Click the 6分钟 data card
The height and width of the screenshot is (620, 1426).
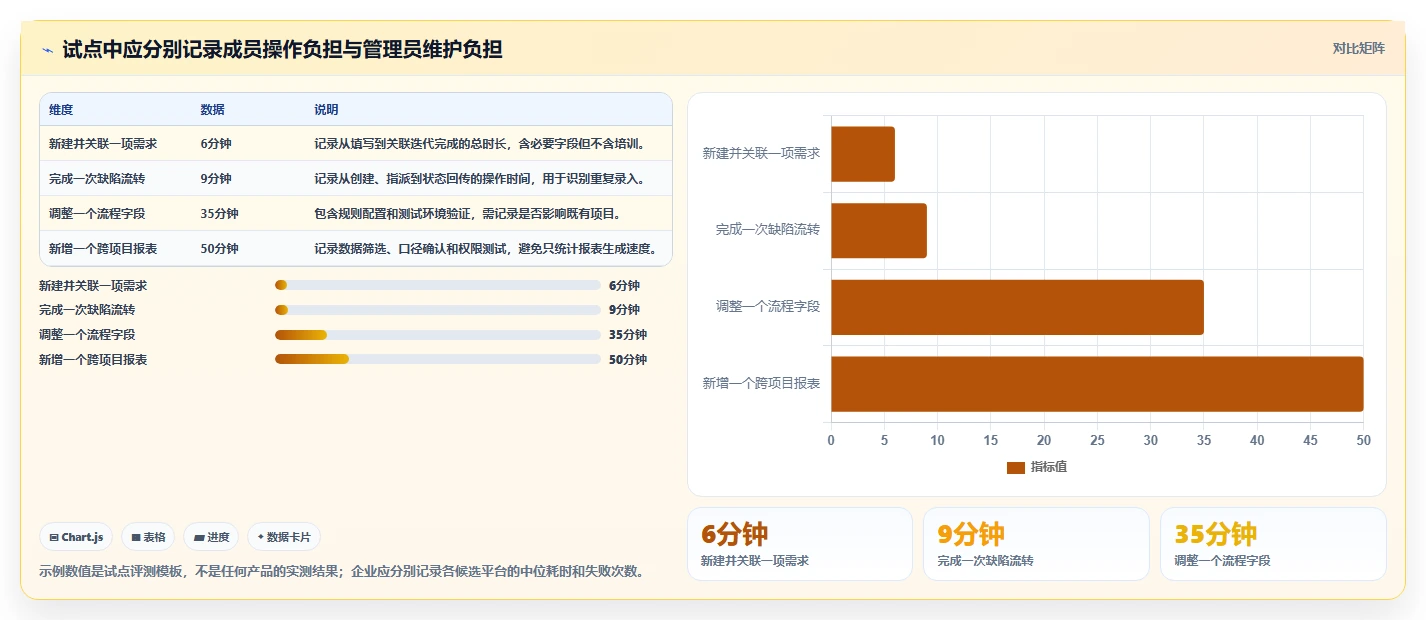pos(800,544)
